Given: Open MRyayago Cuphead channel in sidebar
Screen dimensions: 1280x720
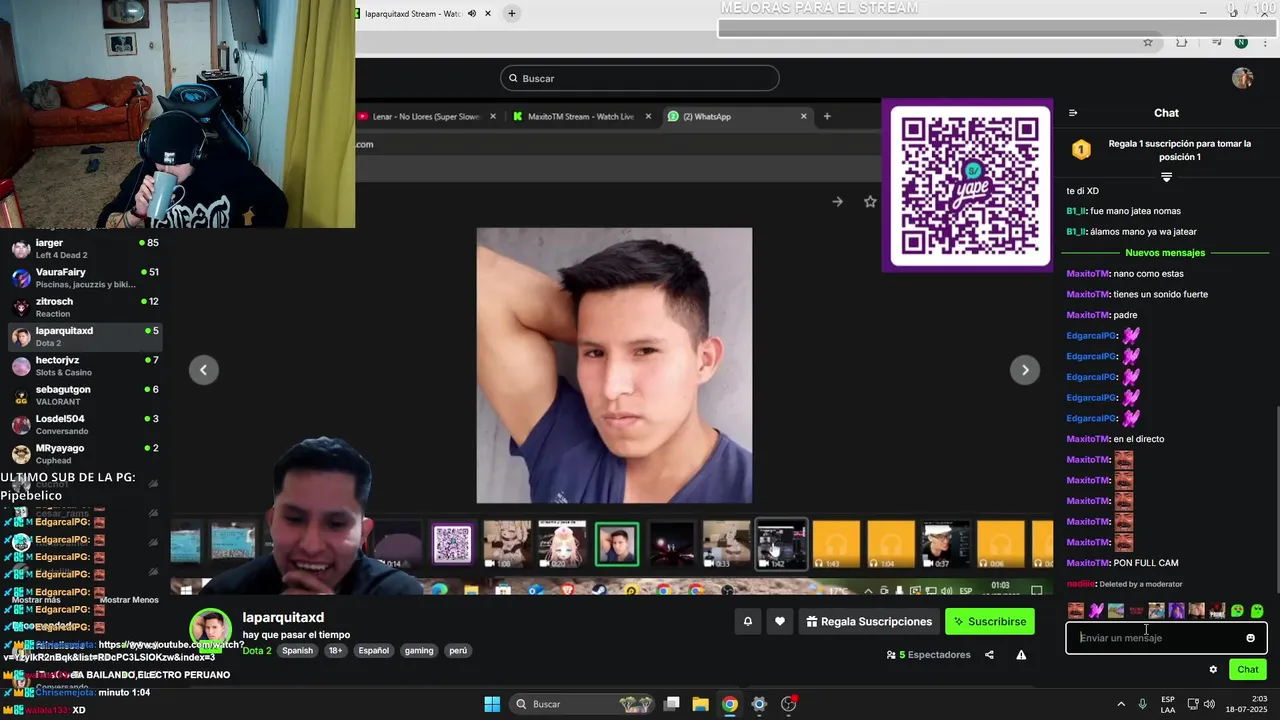Looking at the screenshot, I should tap(85, 454).
